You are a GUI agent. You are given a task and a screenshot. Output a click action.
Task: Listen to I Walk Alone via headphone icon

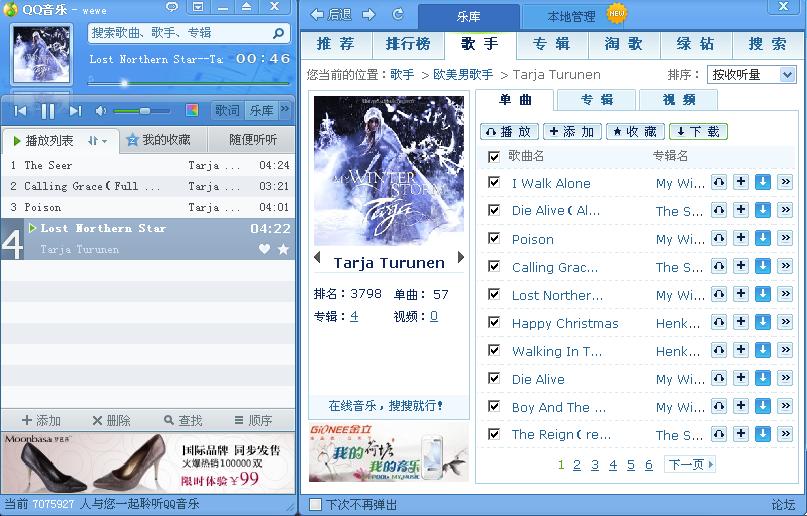click(719, 182)
